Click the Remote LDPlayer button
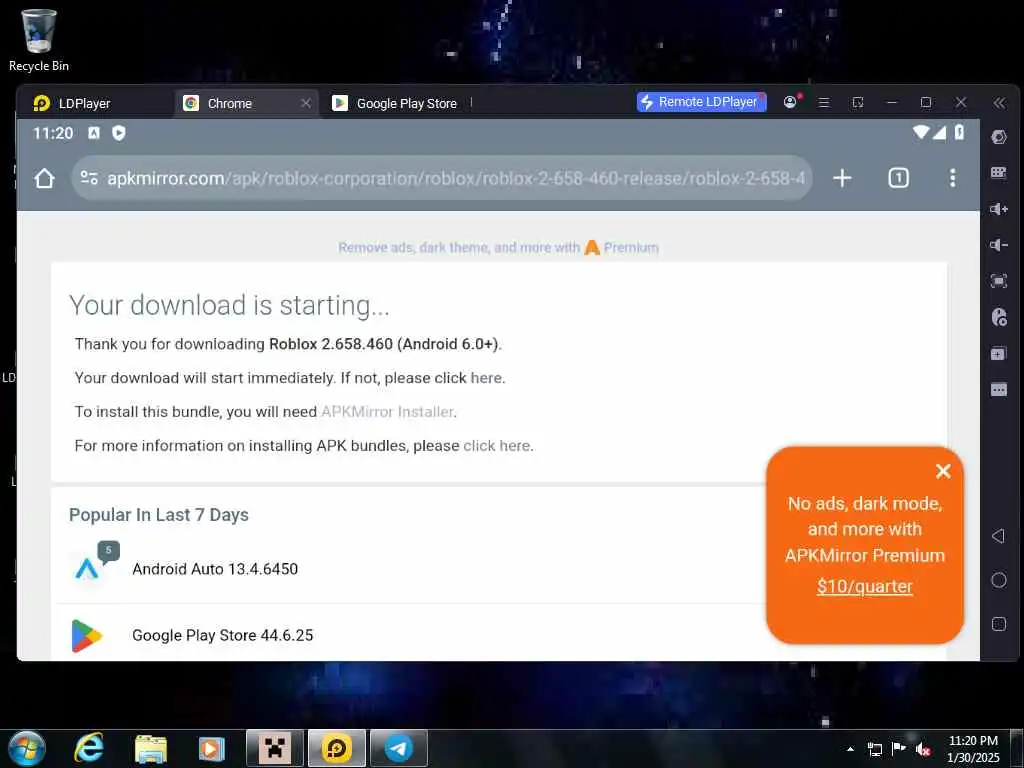Screen dimensions: 1024x768 701,102
